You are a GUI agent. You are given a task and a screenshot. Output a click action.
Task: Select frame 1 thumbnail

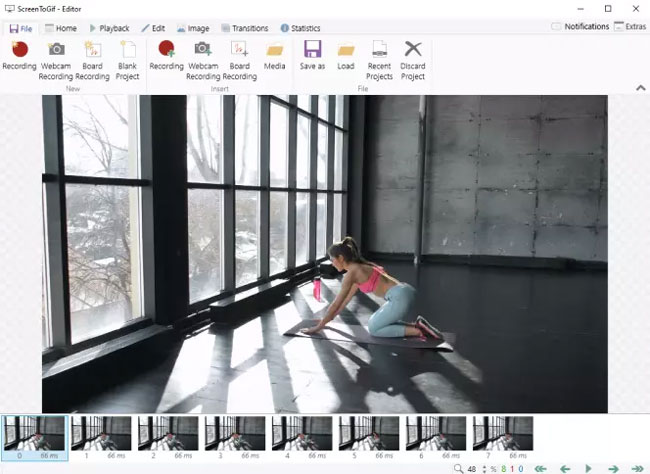tap(102, 438)
